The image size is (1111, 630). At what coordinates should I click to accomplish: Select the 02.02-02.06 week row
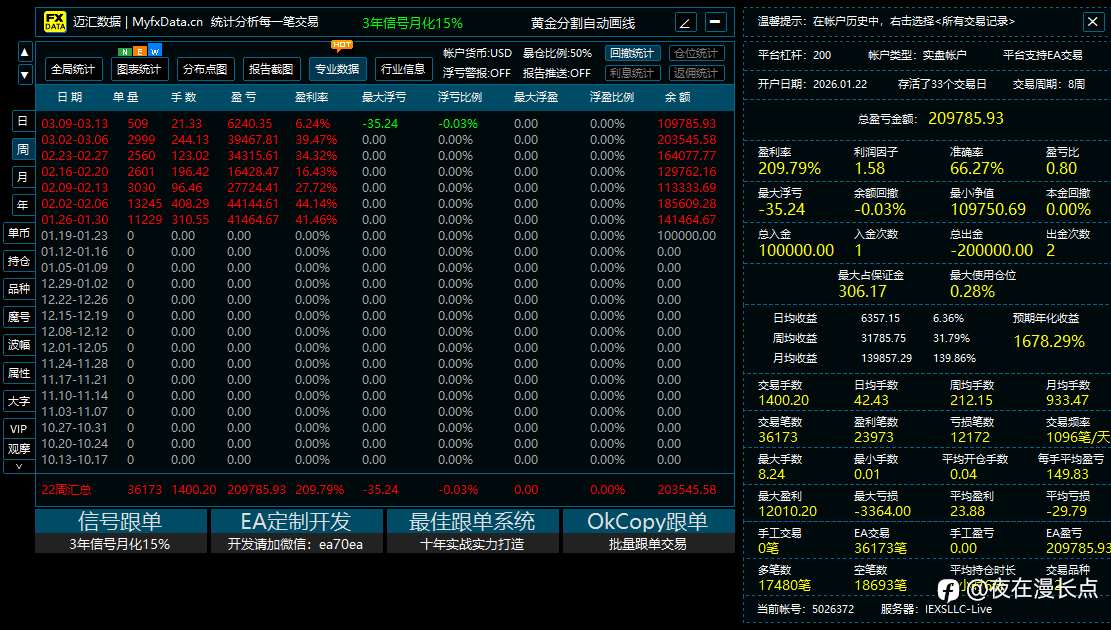coord(385,203)
